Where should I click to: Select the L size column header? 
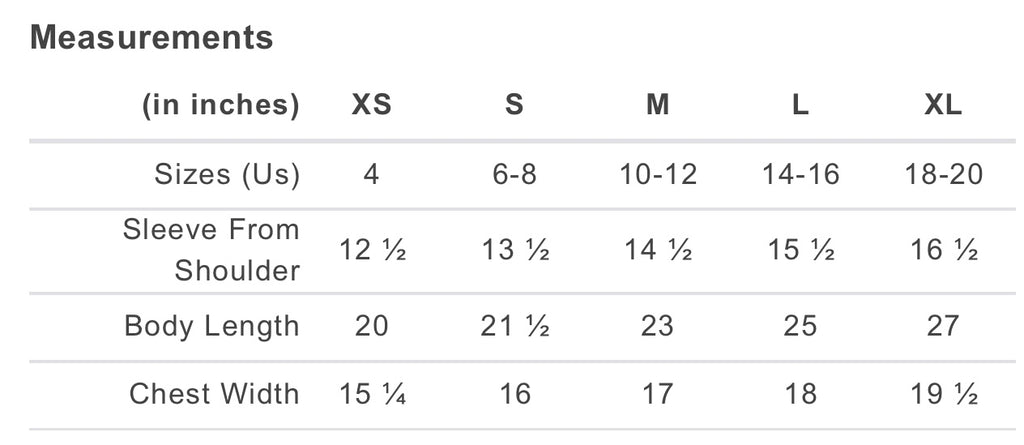pos(800,105)
